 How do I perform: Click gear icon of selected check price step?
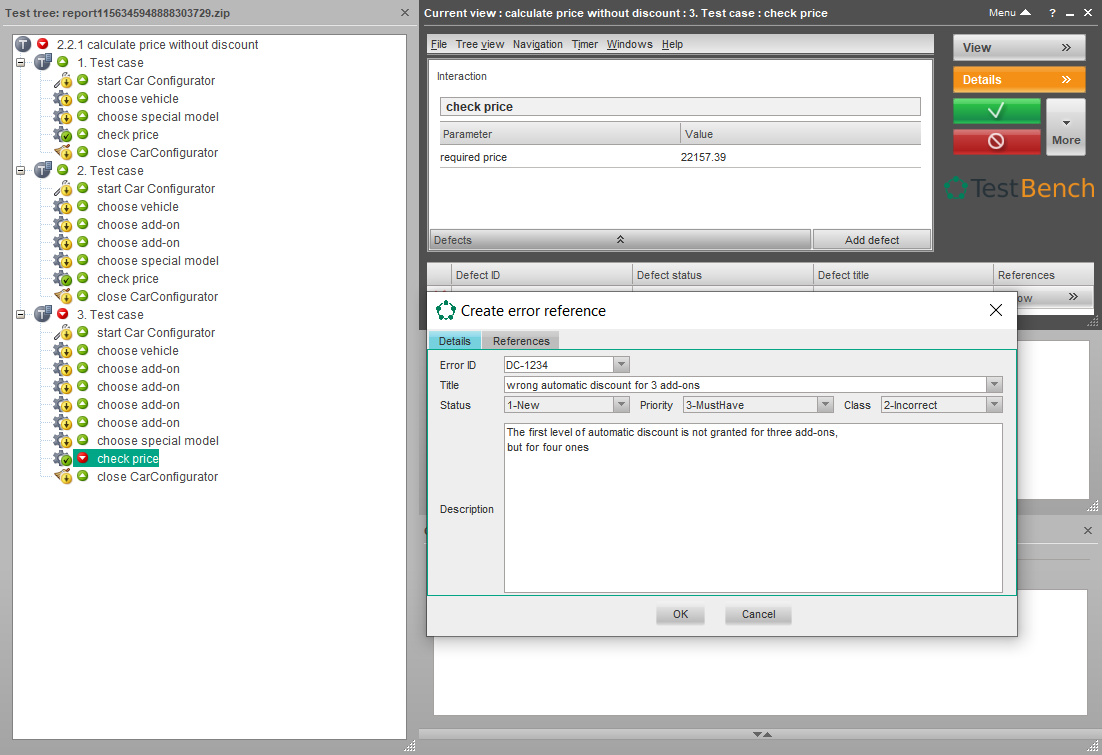click(63, 458)
